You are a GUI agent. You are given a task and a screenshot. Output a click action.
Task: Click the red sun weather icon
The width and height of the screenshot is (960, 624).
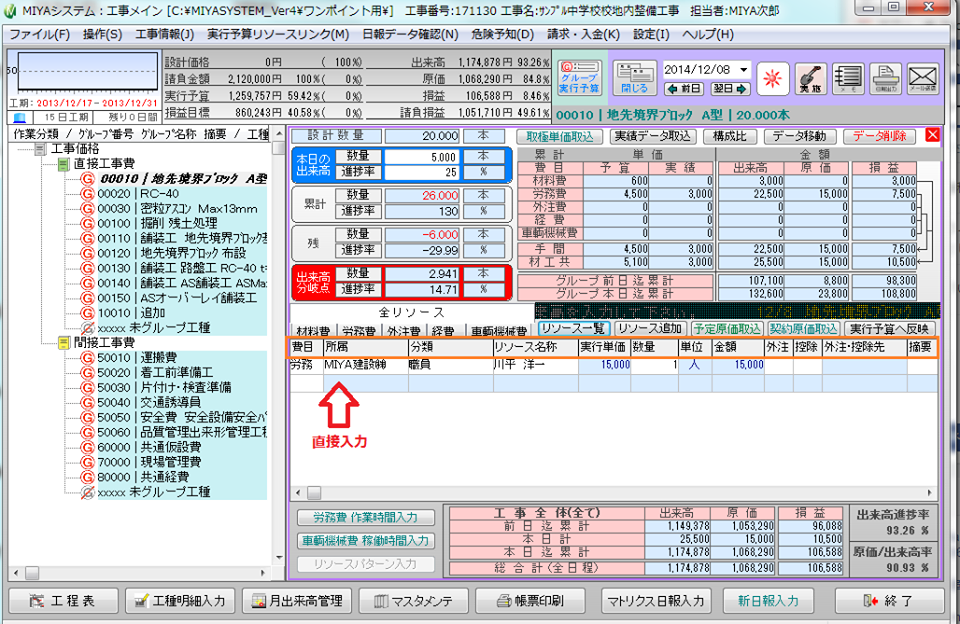point(772,79)
